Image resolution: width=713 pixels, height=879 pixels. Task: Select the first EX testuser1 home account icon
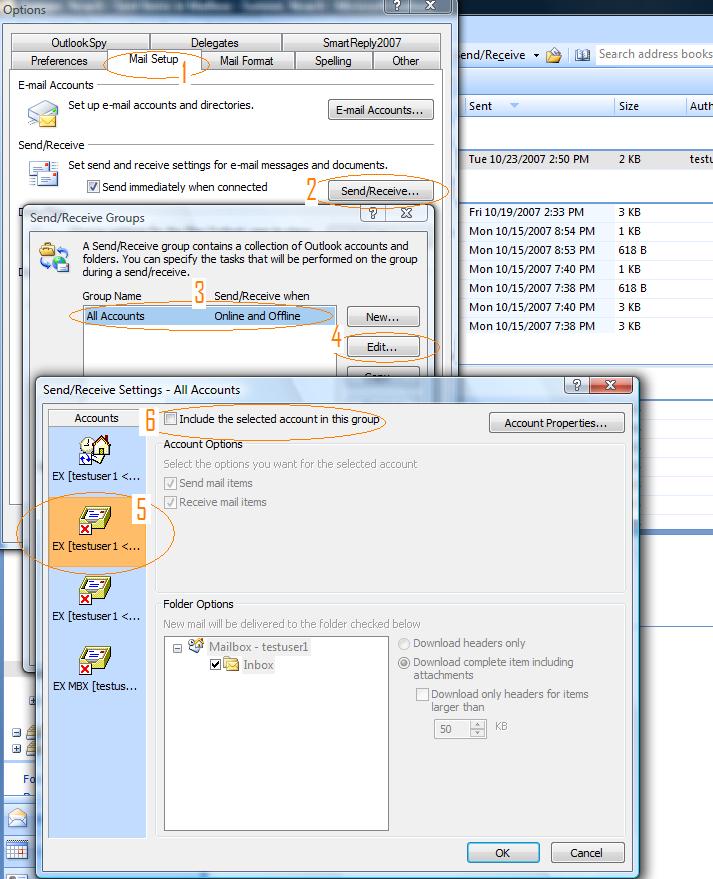[95, 450]
